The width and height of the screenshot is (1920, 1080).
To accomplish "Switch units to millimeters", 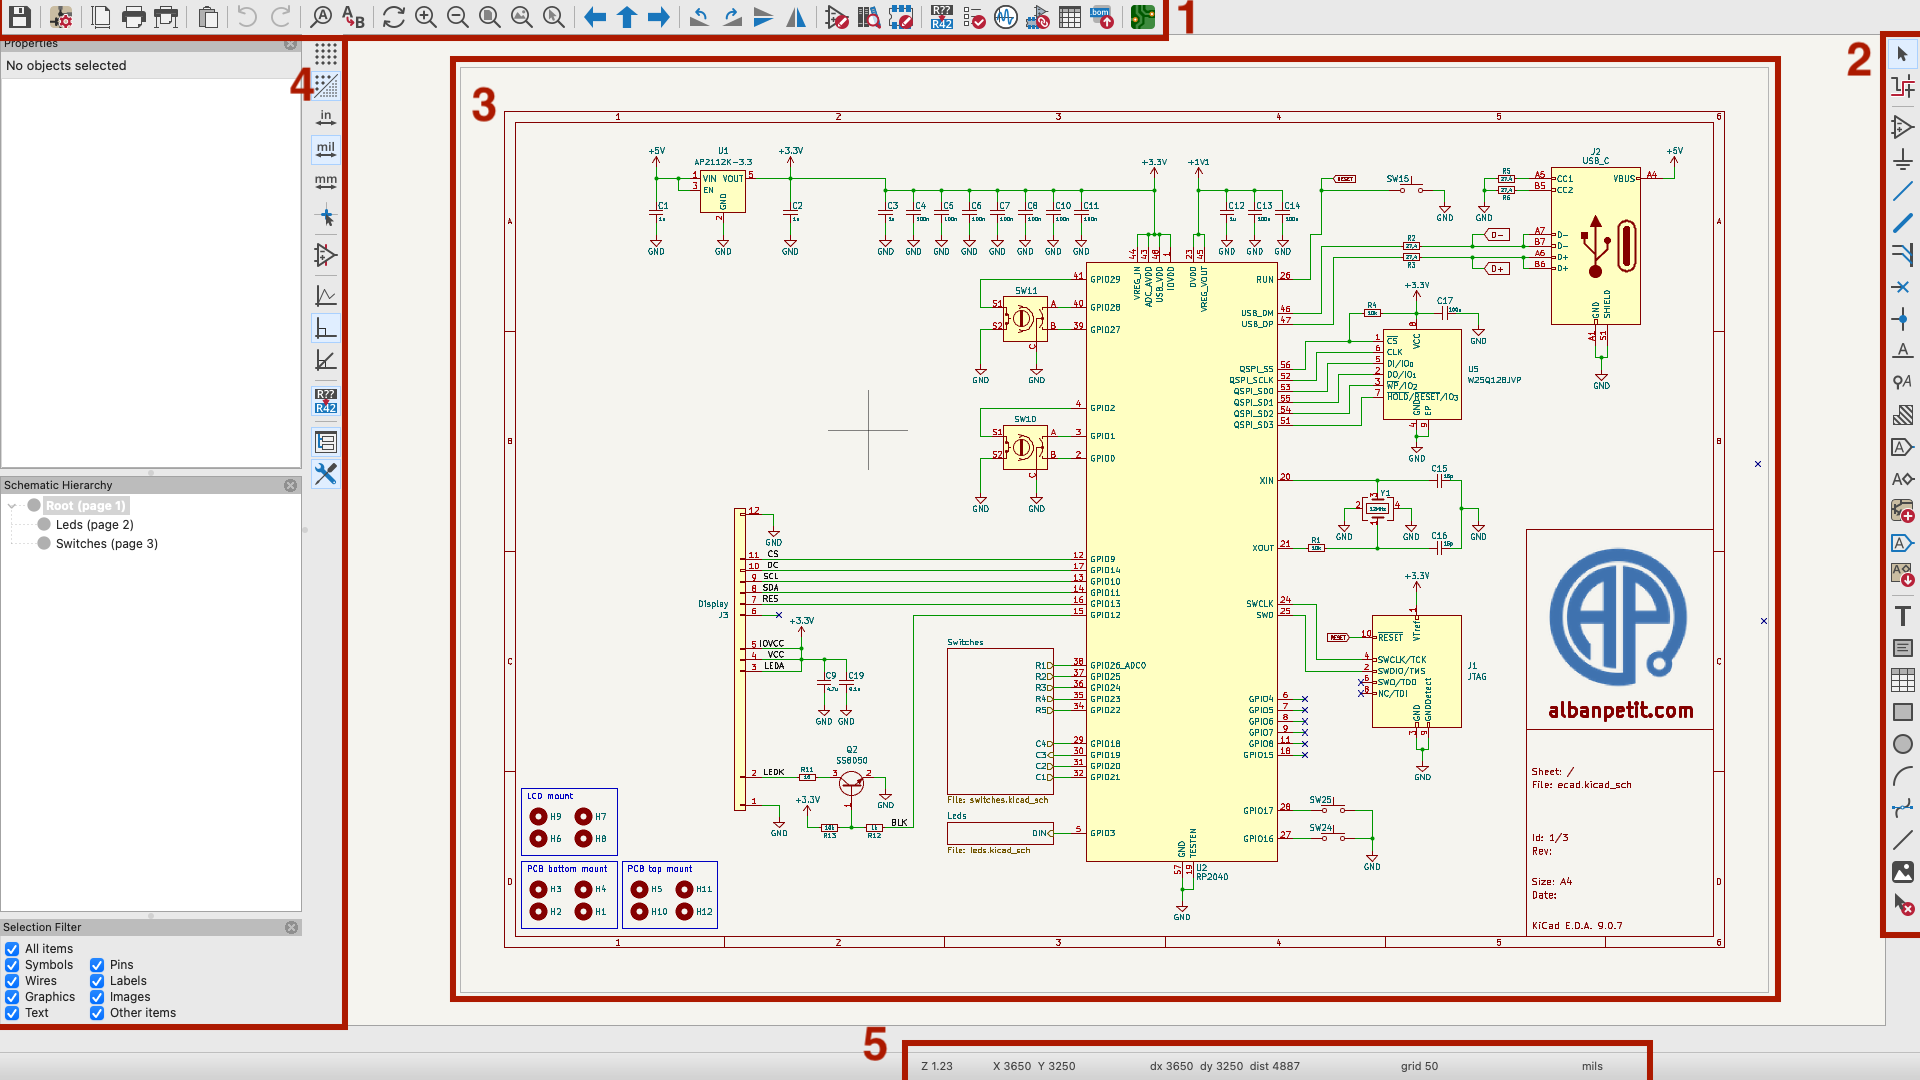I will click(x=326, y=182).
